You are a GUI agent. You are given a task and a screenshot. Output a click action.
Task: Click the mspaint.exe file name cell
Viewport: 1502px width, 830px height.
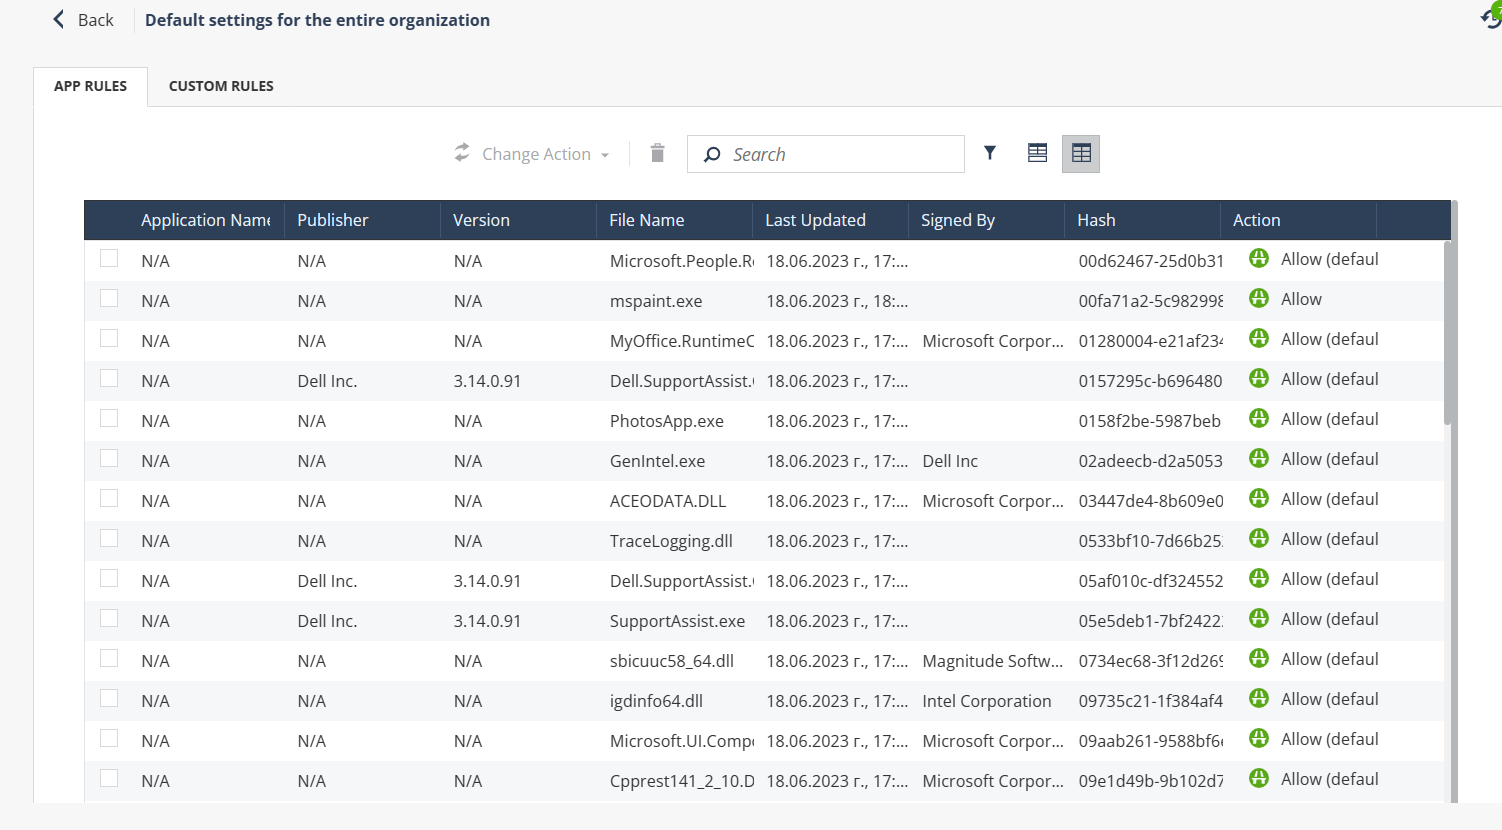click(656, 301)
